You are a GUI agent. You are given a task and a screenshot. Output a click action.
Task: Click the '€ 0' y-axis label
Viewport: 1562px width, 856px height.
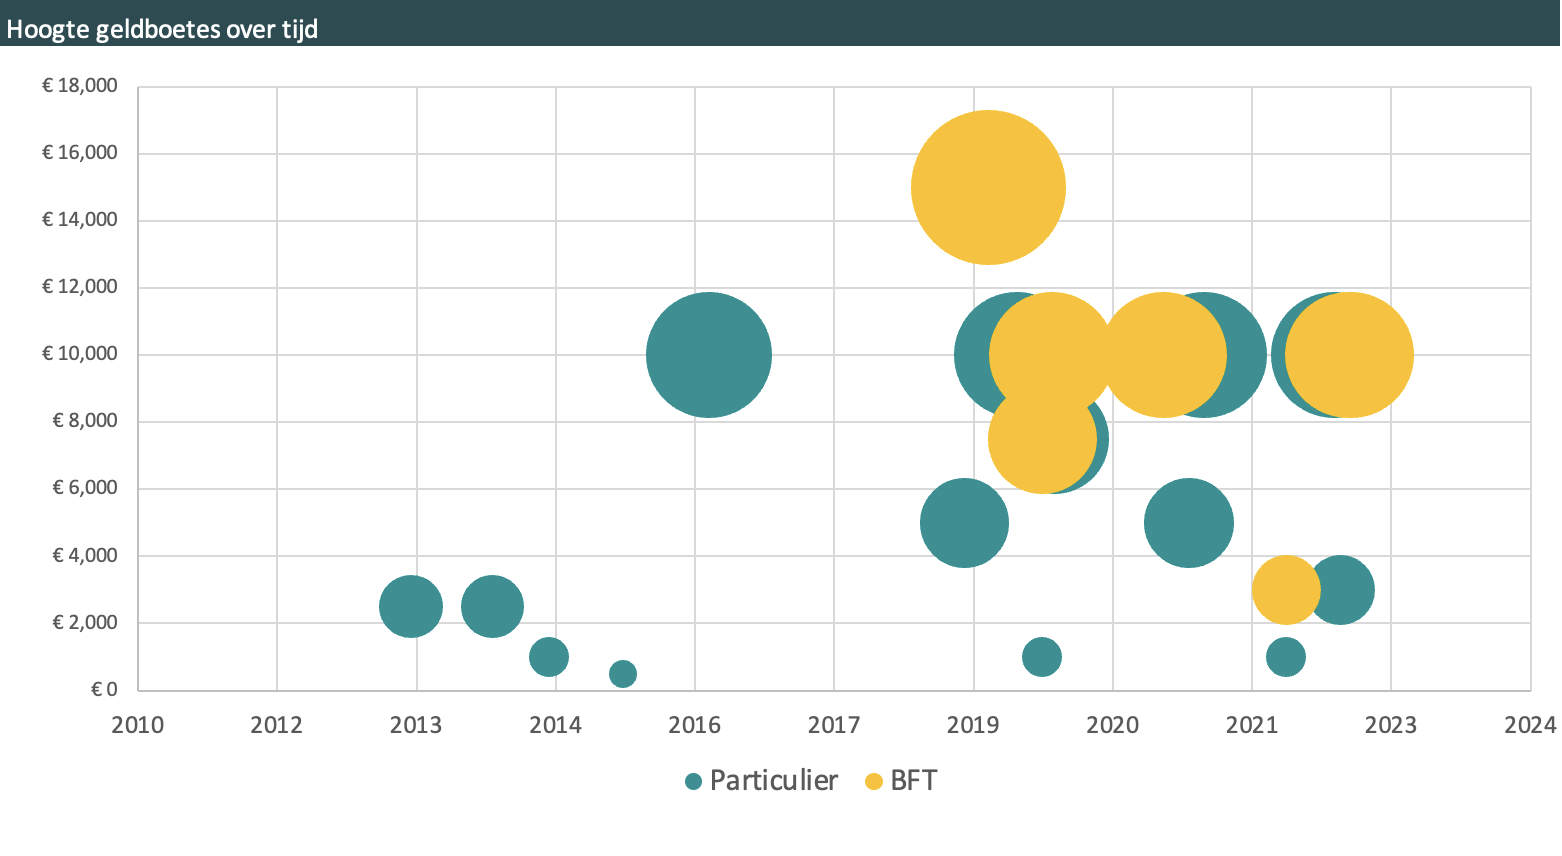(104, 690)
